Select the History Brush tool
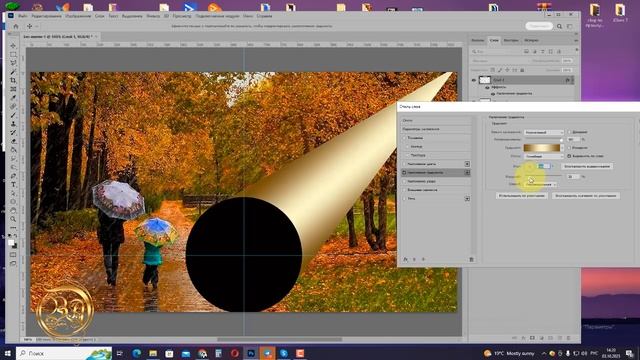Screen dimensions: 640x360 (x=13, y=132)
